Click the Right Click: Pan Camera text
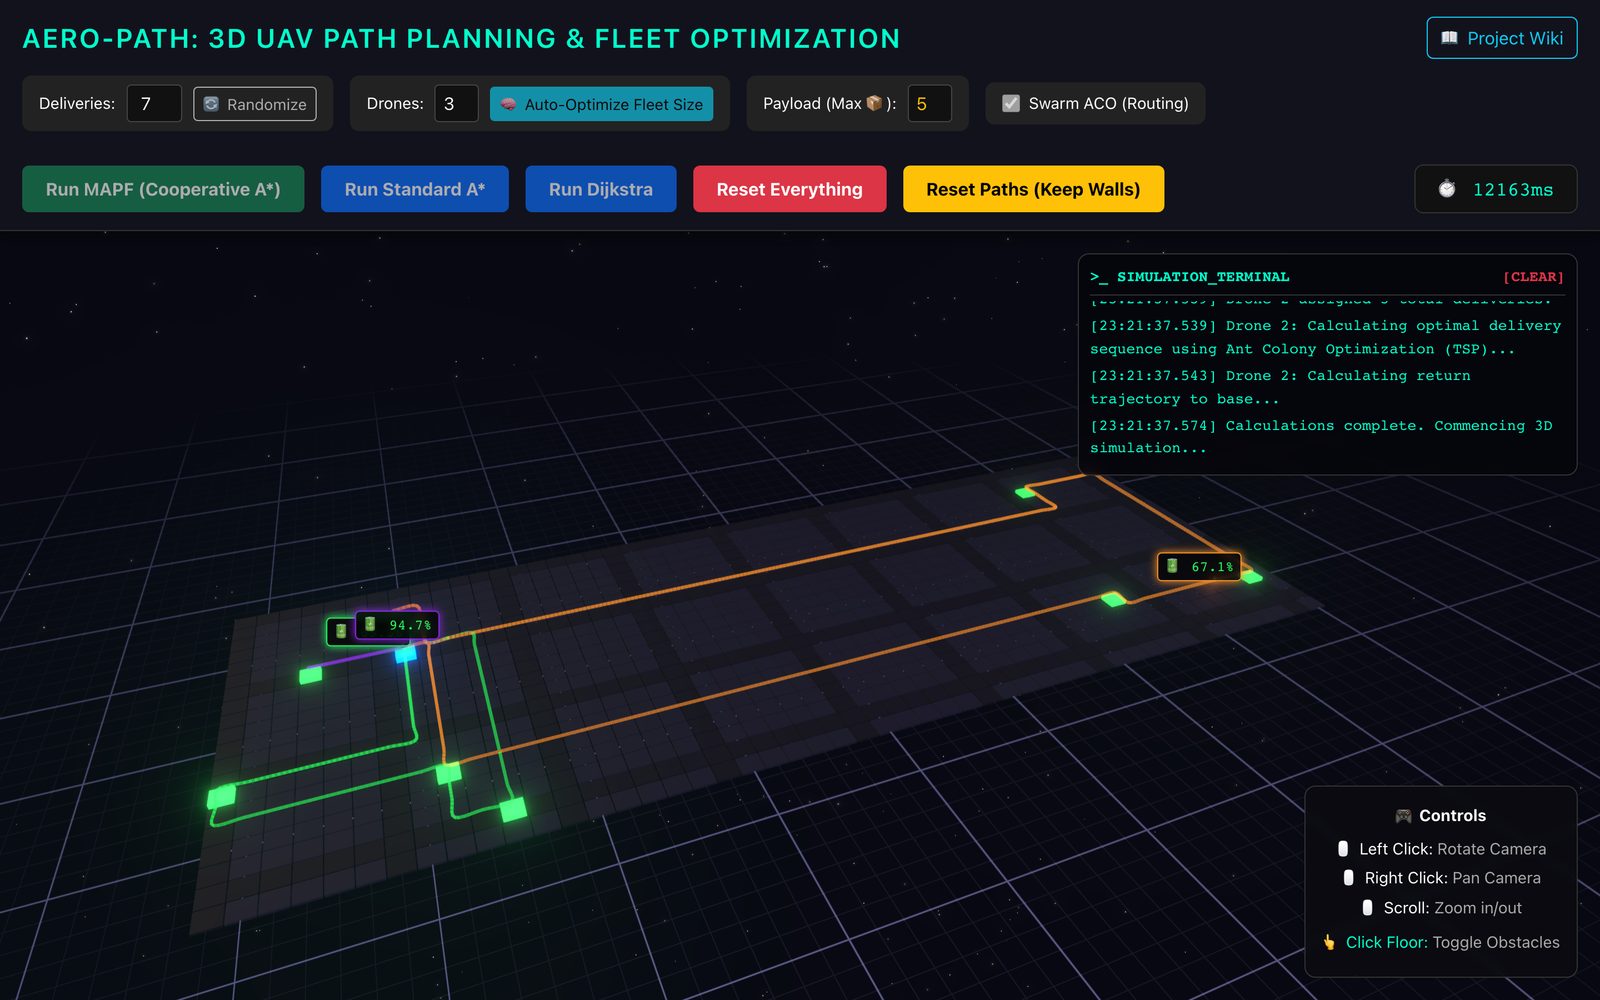 pos(1452,878)
